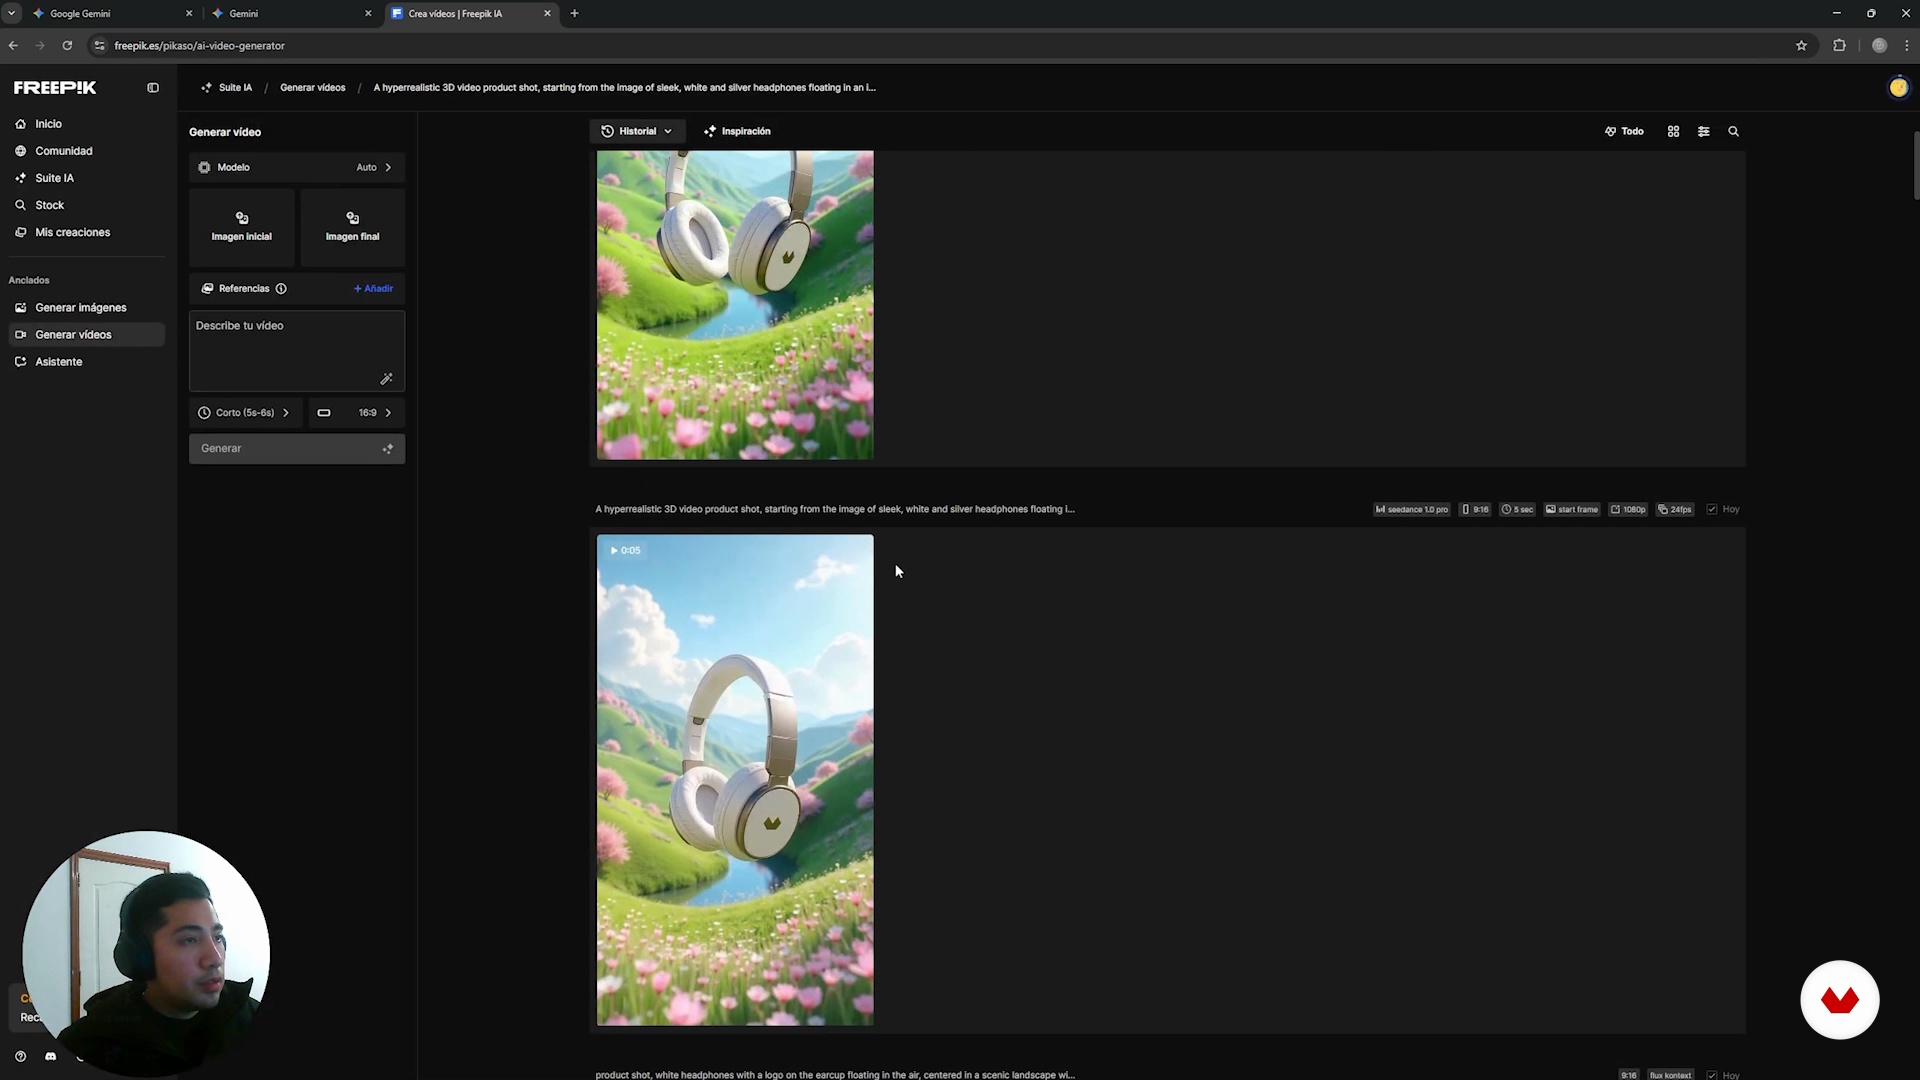Open the Modelo Auto selector
The width and height of the screenshot is (1920, 1080).
click(297, 167)
